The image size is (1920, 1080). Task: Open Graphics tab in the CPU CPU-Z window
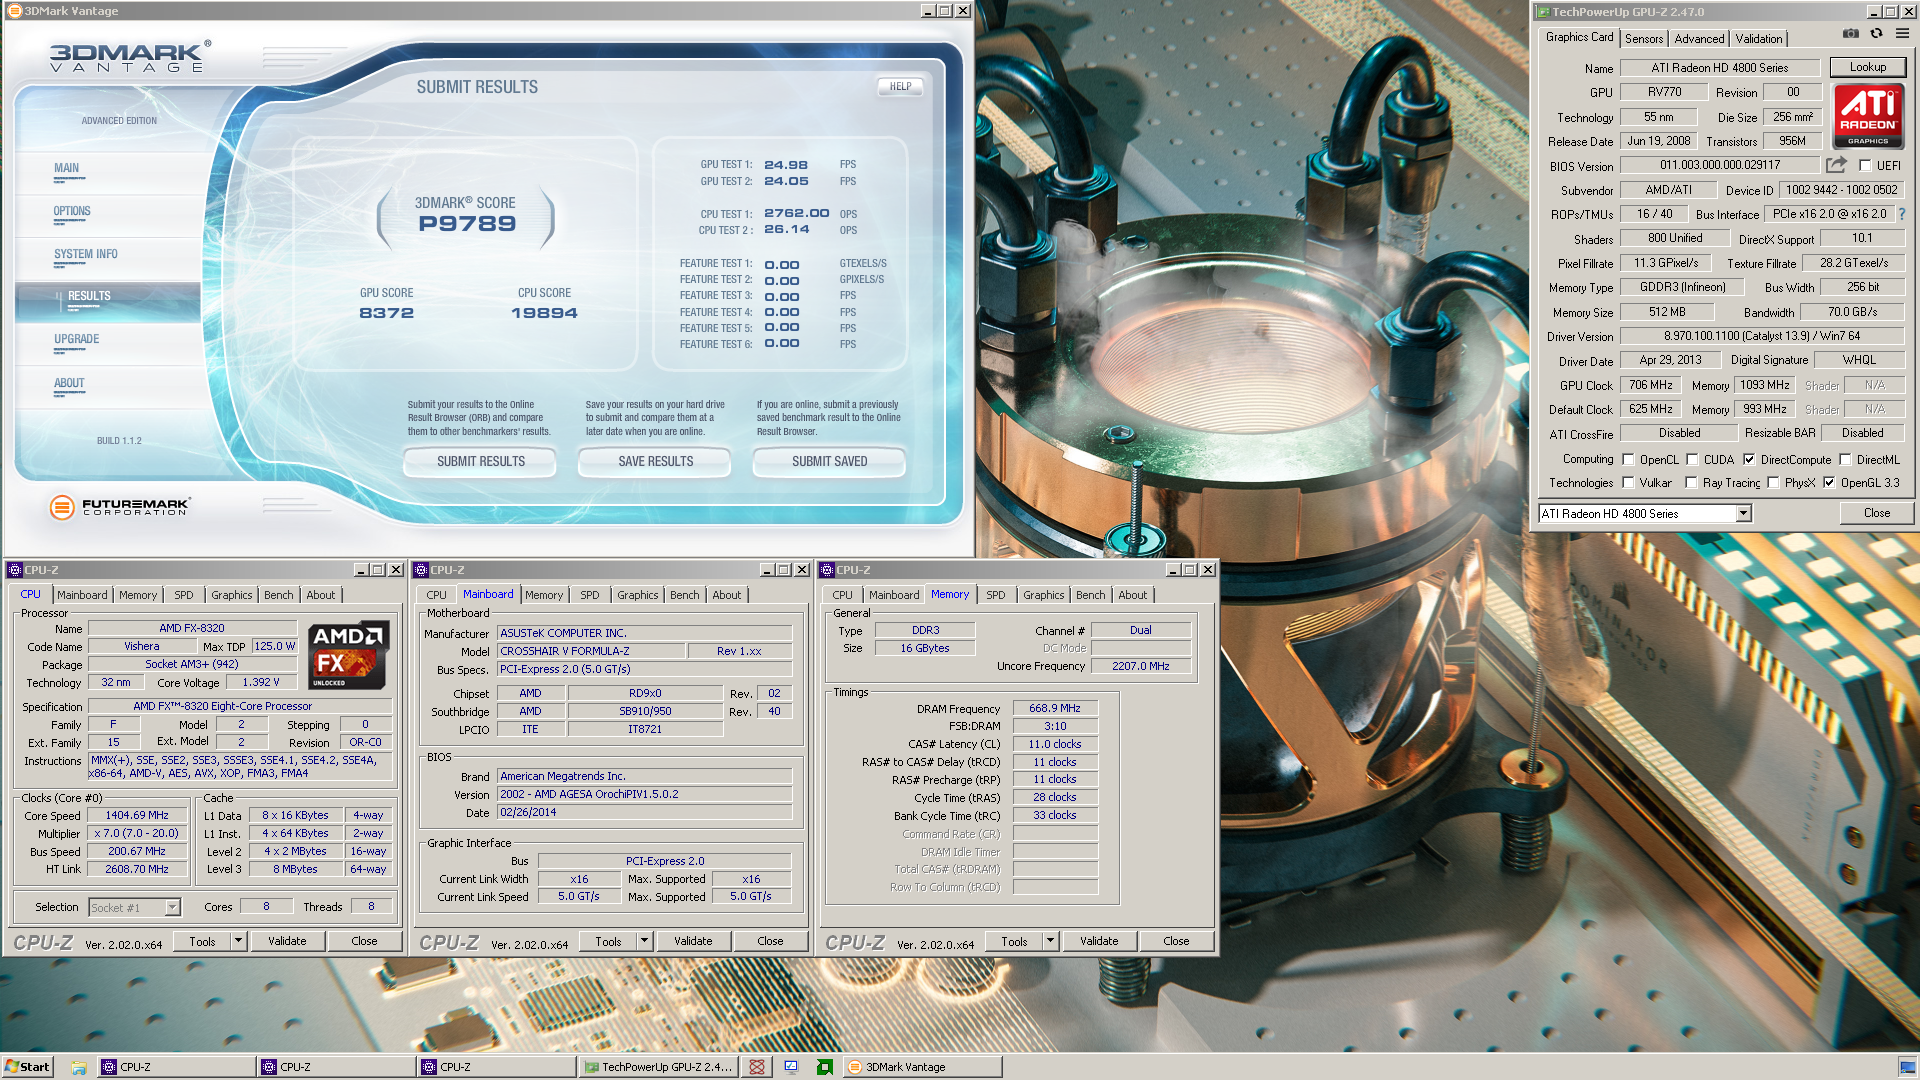pyautogui.click(x=231, y=595)
